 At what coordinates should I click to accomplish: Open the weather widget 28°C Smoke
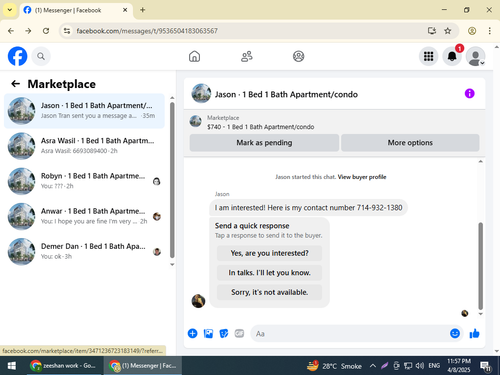coord(334,366)
